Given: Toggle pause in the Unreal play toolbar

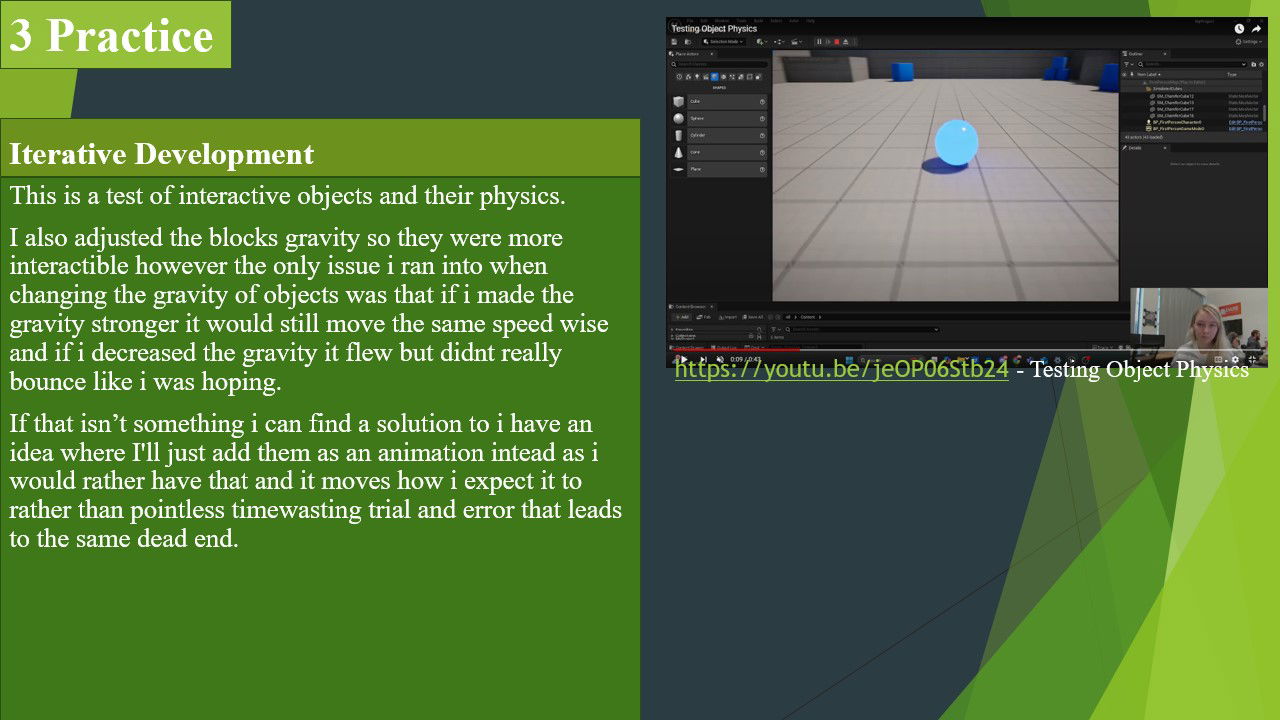Looking at the screenshot, I should pyautogui.click(x=819, y=42).
